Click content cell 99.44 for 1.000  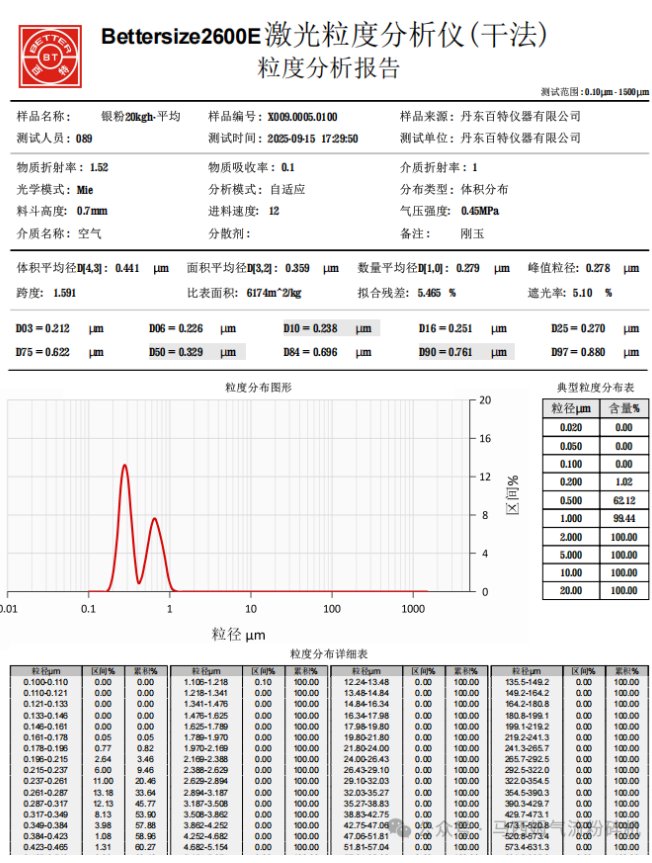[624, 518]
